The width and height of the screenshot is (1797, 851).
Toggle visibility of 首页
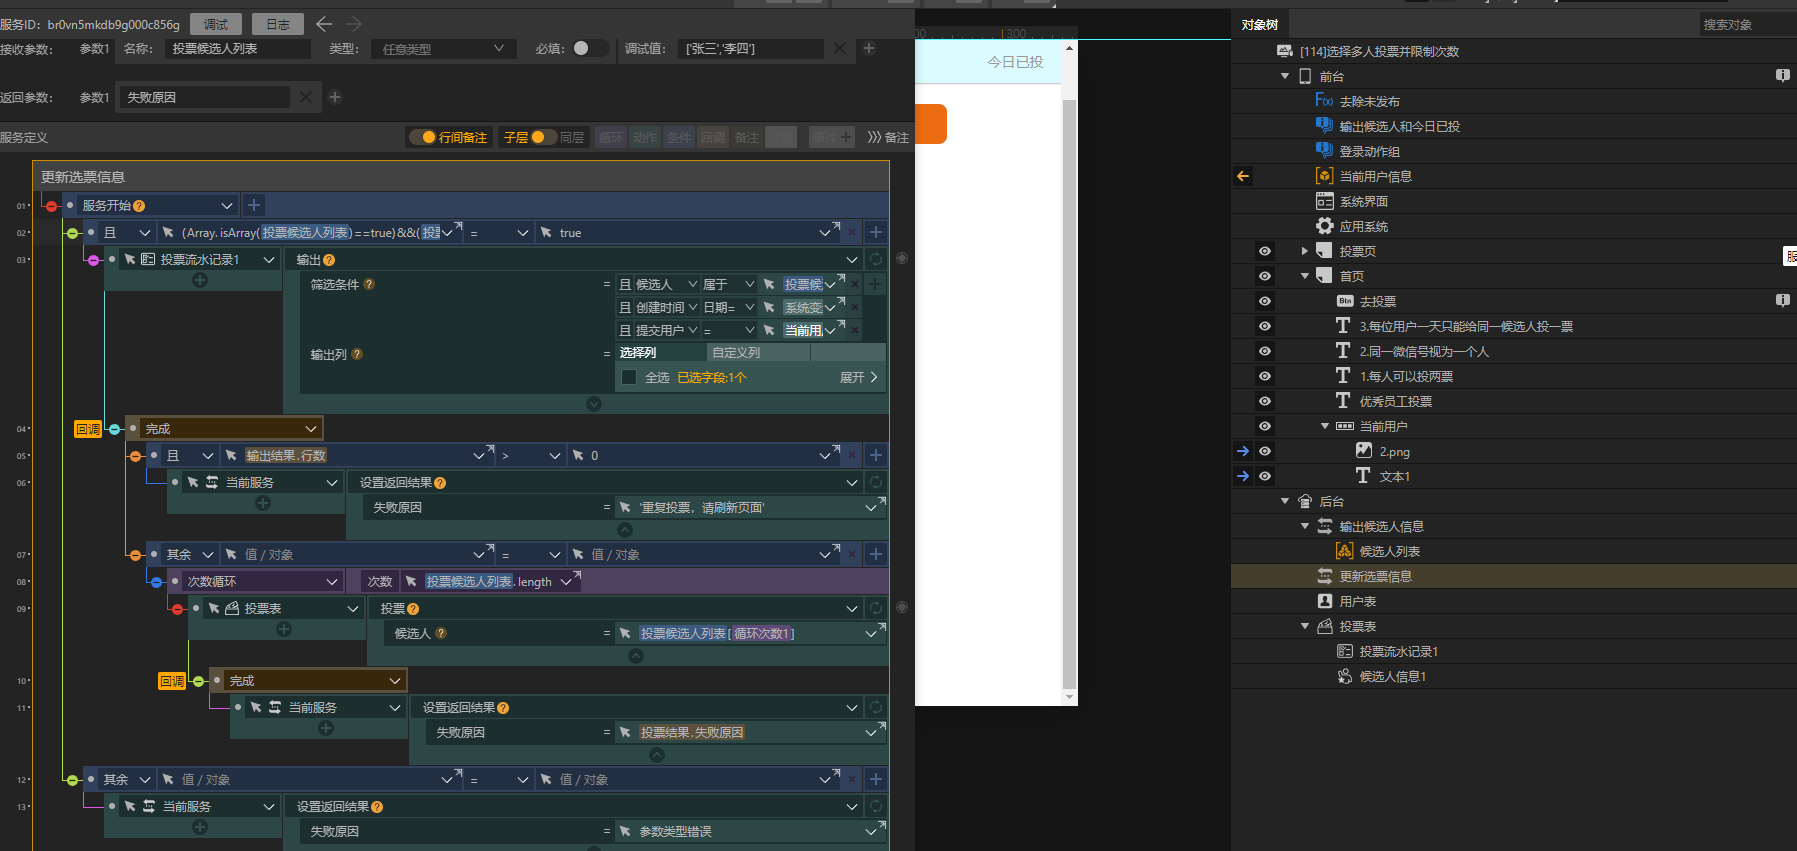click(1265, 276)
